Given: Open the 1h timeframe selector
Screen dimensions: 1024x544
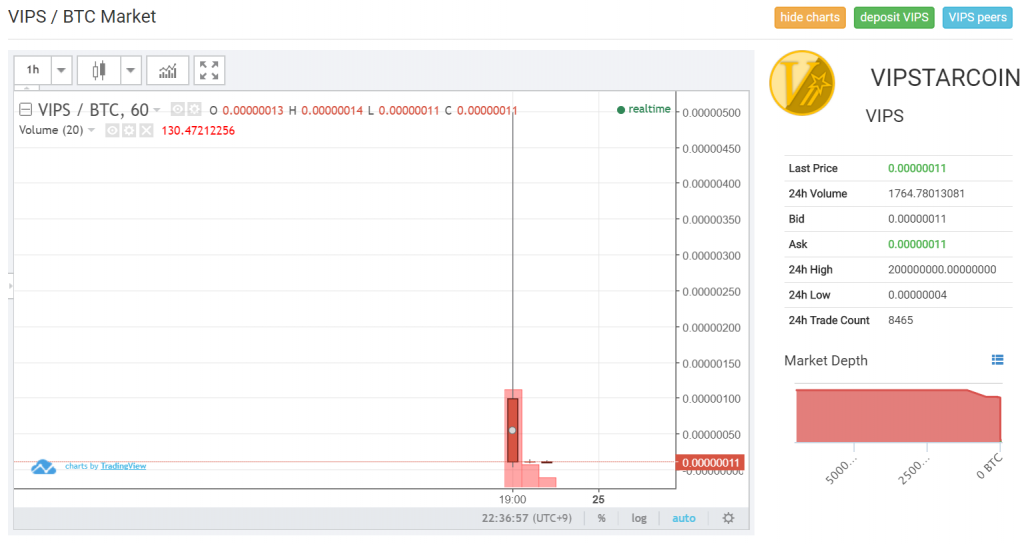Looking at the screenshot, I should click(33, 70).
